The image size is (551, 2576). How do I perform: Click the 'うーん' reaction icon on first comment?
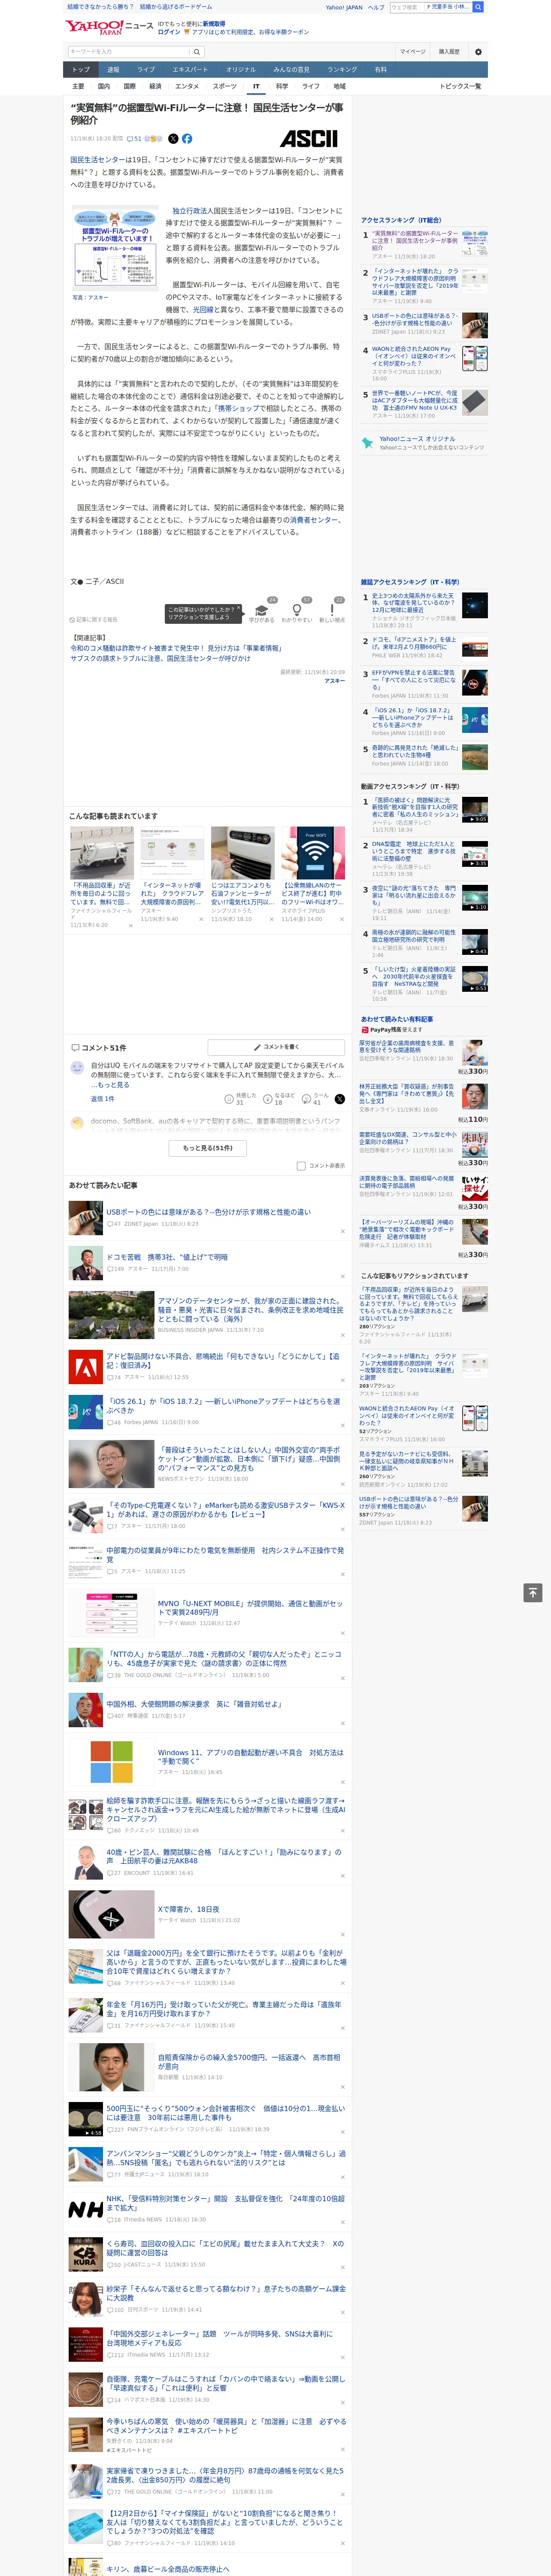pos(306,1099)
